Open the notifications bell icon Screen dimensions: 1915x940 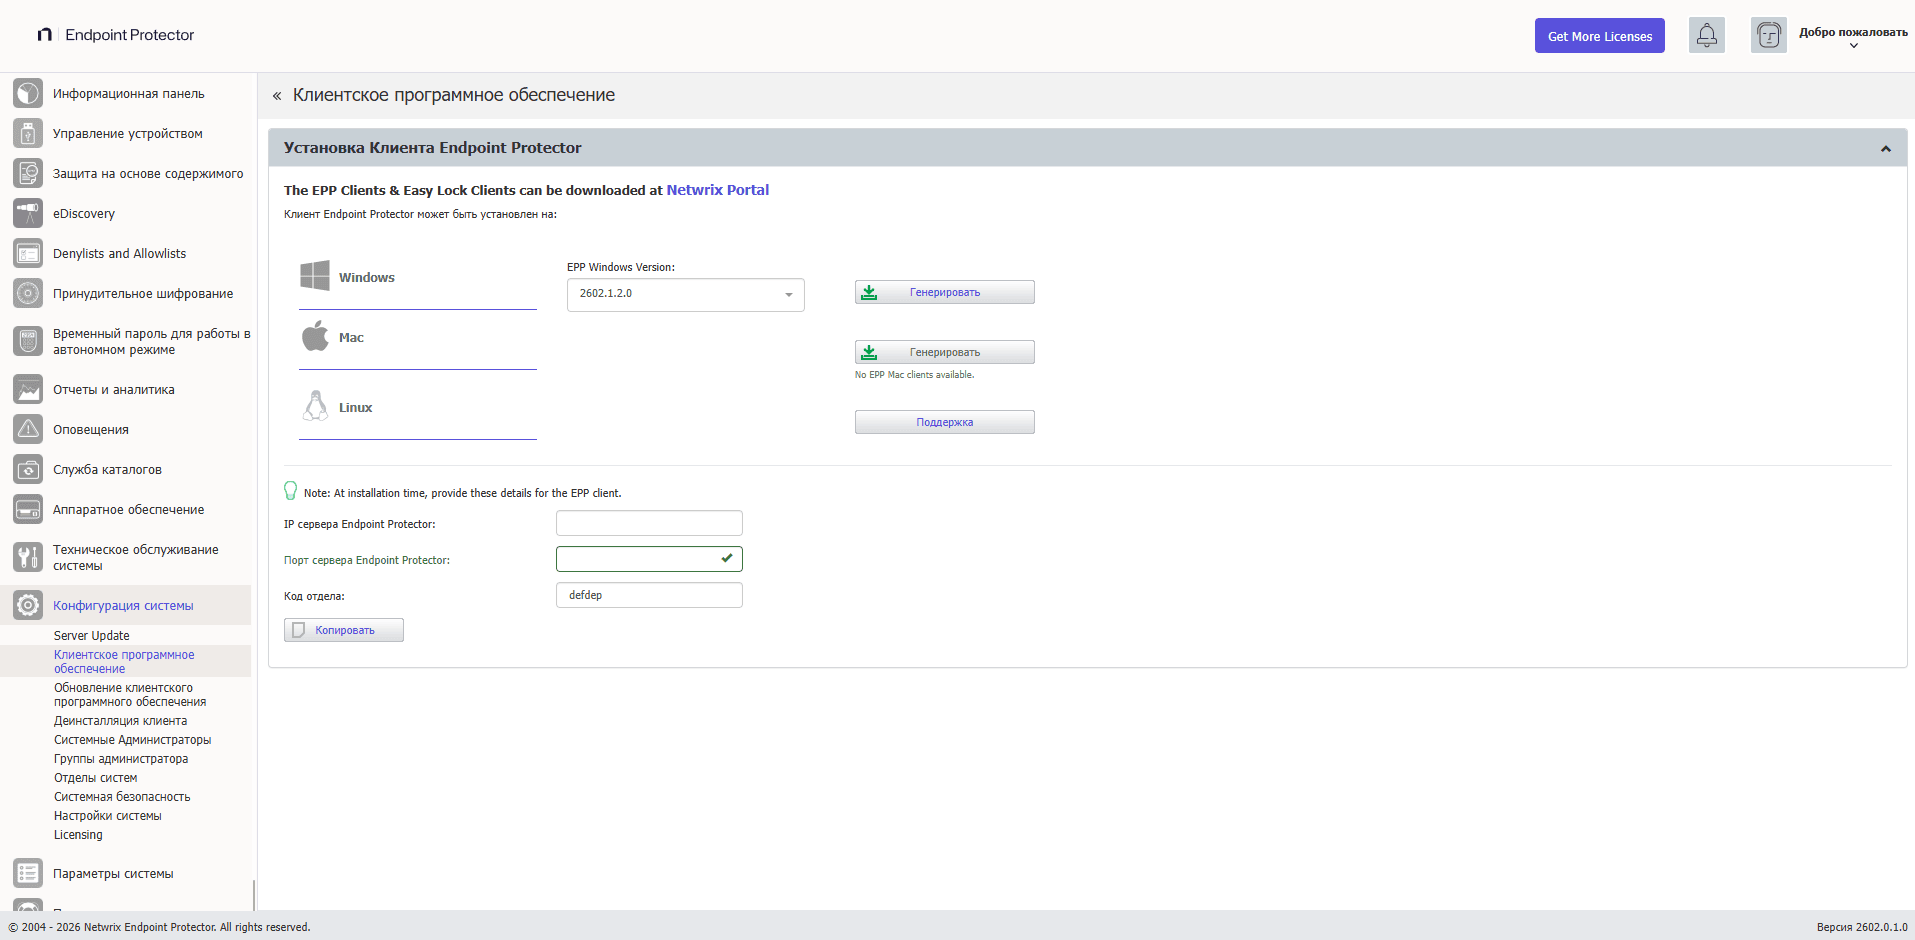(x=1707, y=35)
